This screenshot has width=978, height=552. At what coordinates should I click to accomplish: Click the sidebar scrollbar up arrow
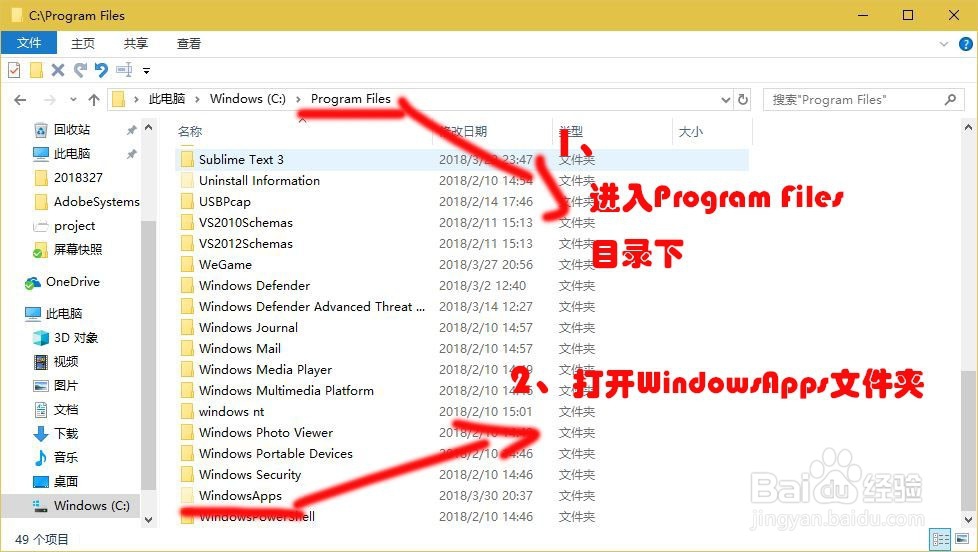pos(148,128)
